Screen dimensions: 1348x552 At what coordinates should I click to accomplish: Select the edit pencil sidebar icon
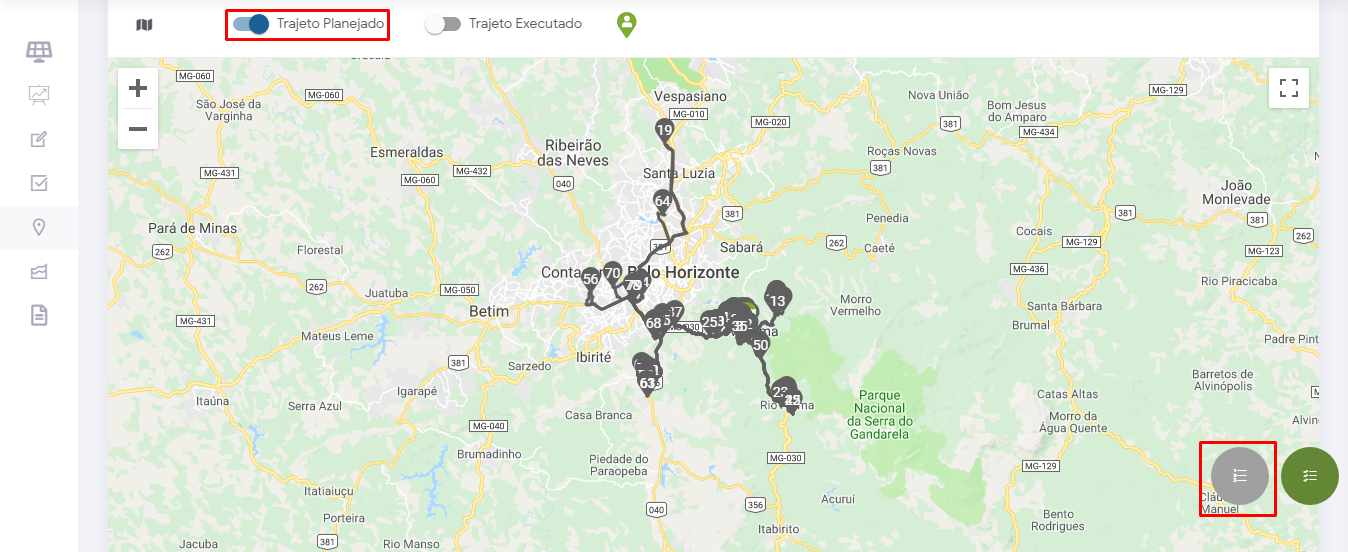(x=39, y=139)
